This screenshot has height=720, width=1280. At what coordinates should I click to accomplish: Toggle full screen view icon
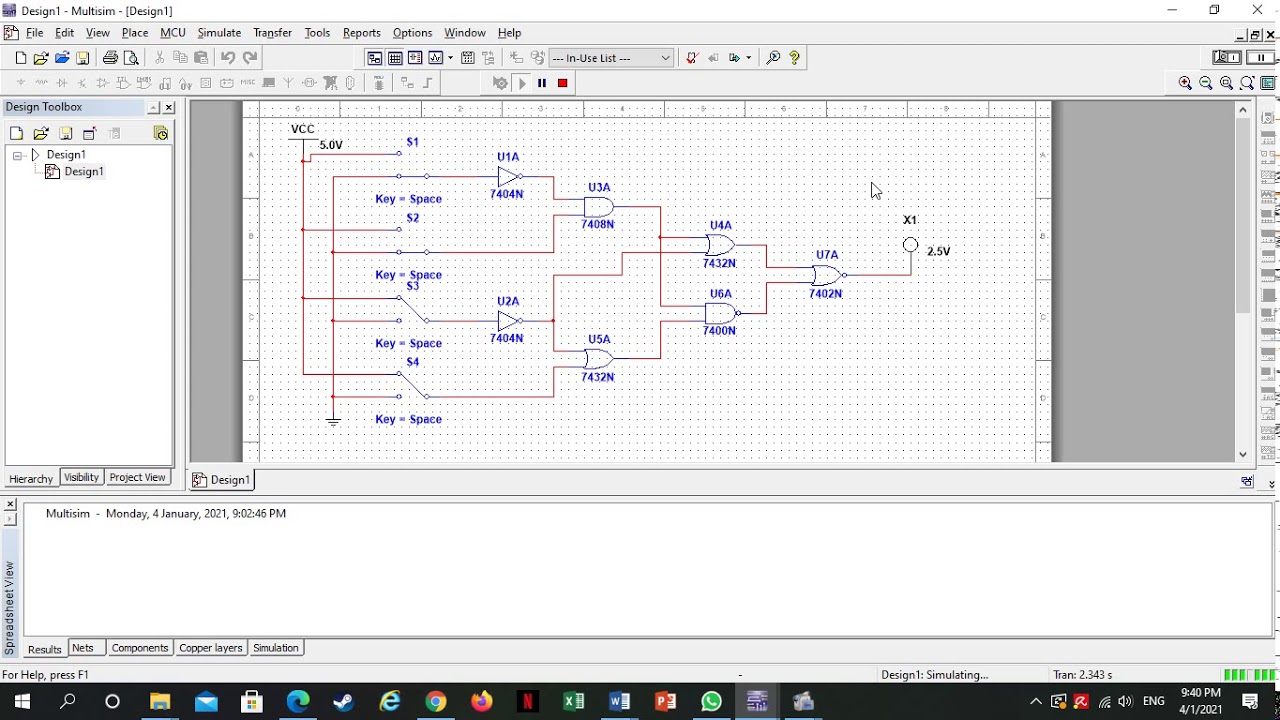(x=1268, y=83)
